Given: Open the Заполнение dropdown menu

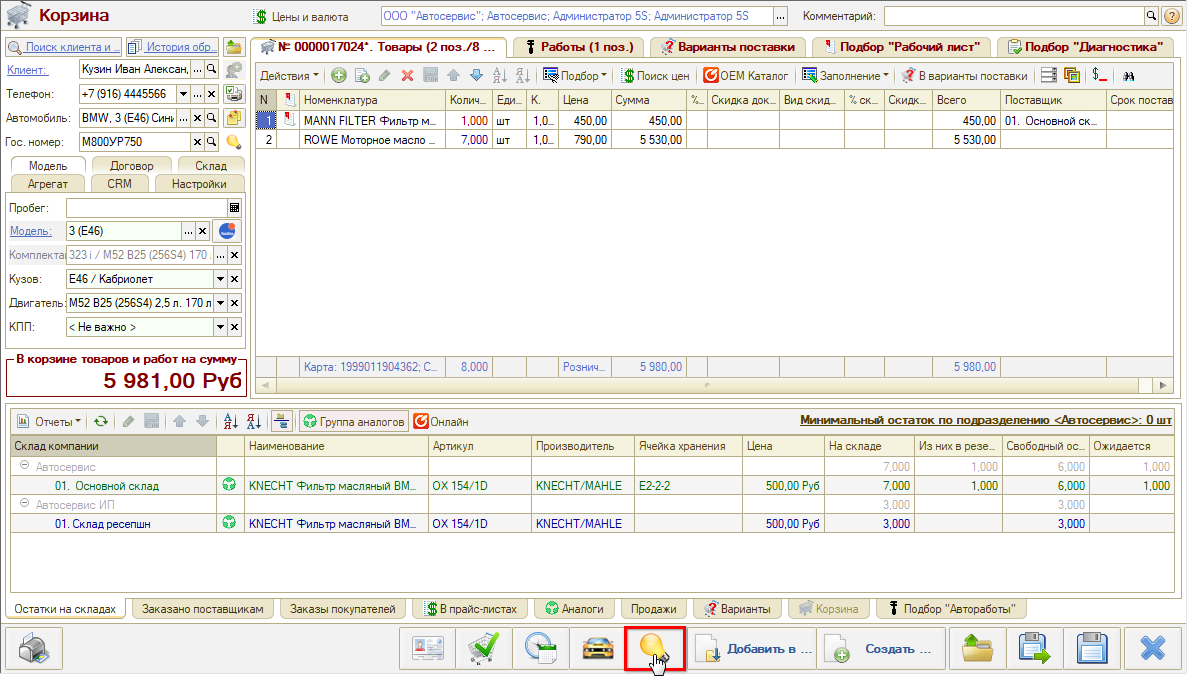Looking at the screenshot, I should click(846, 76).
